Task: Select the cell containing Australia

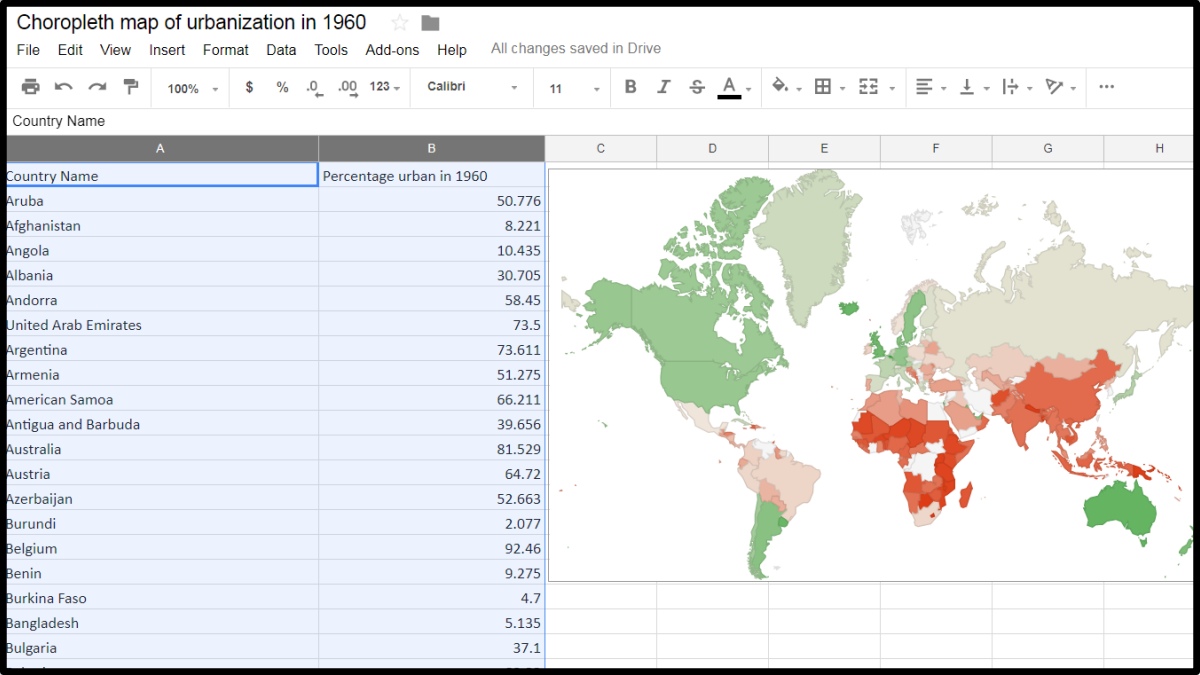Action: tap(161, 449)
